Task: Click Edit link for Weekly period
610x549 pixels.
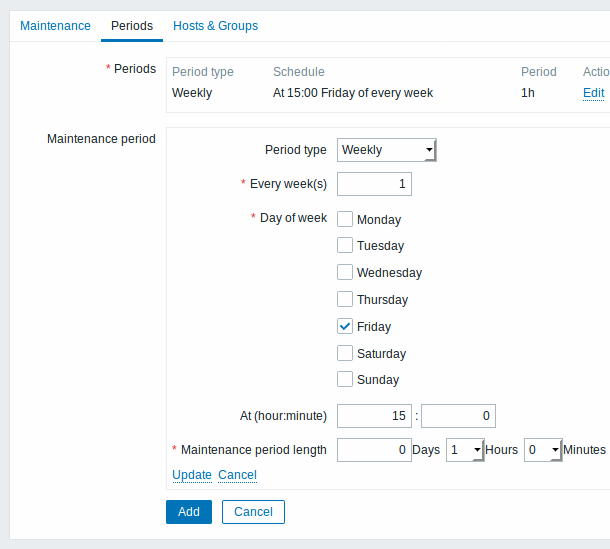Action: coord(593,93)
